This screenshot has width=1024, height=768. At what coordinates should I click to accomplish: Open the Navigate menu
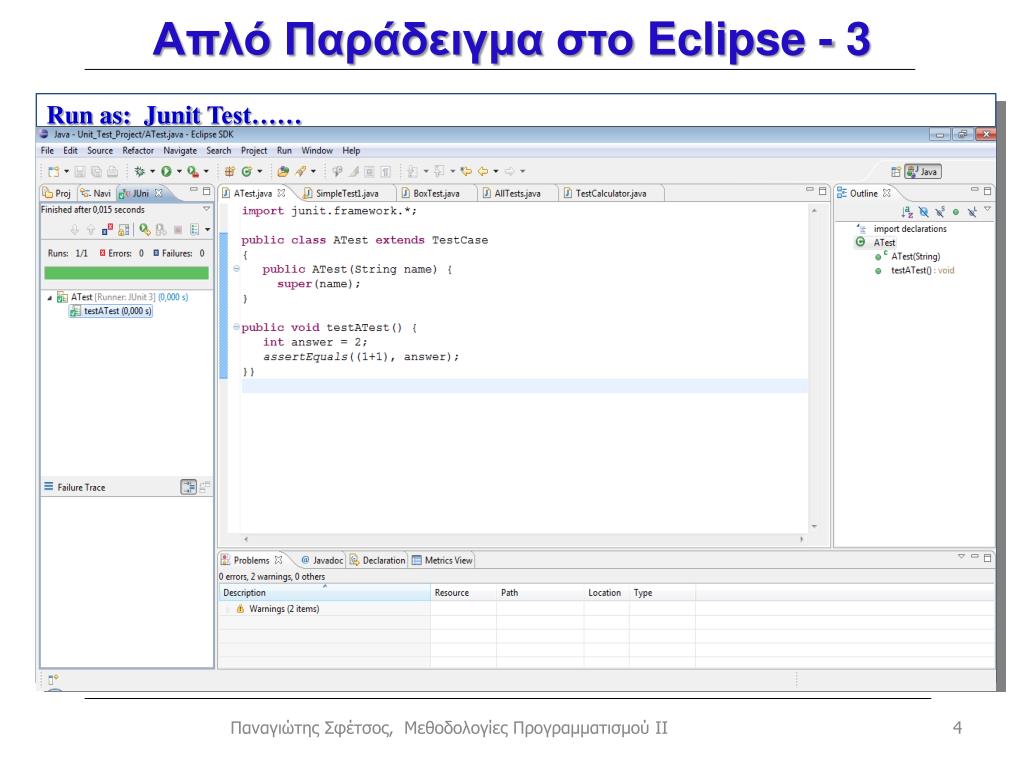pyautogui.click(x=180, y=150)
